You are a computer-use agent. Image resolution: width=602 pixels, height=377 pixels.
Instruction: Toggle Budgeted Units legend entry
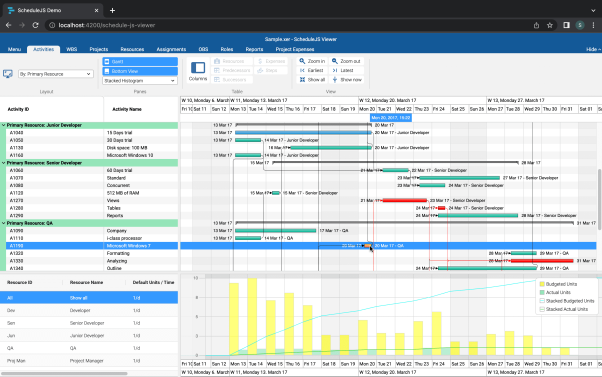558,284
